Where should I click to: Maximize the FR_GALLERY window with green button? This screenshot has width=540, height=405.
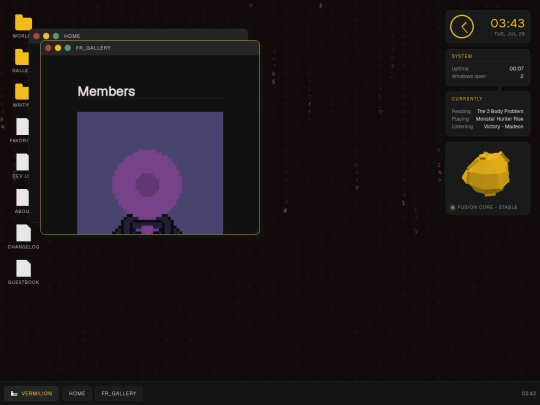point(68,48)
